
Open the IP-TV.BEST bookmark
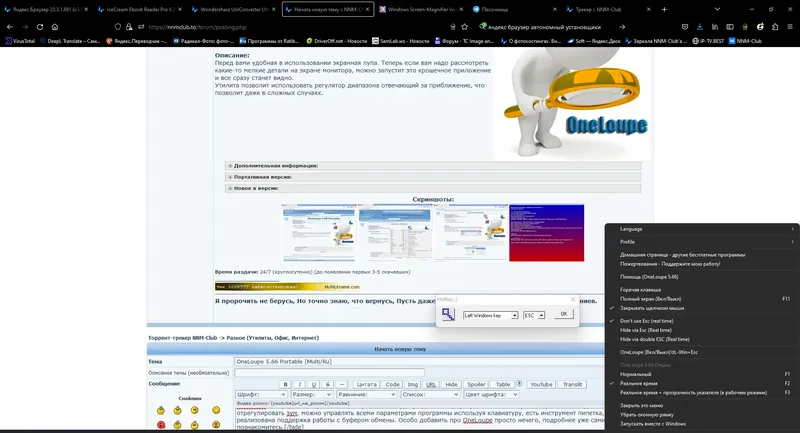pyautogui.click(x=708, y=41)
